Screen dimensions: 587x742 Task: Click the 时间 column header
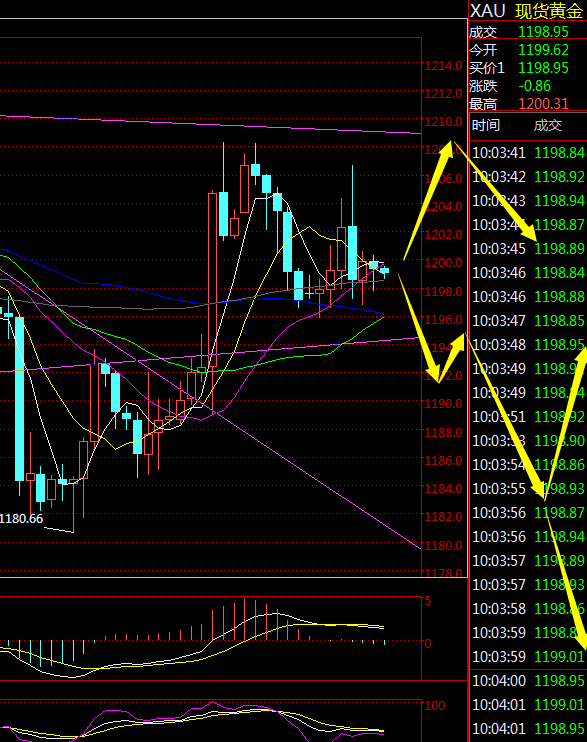point(486,125)
